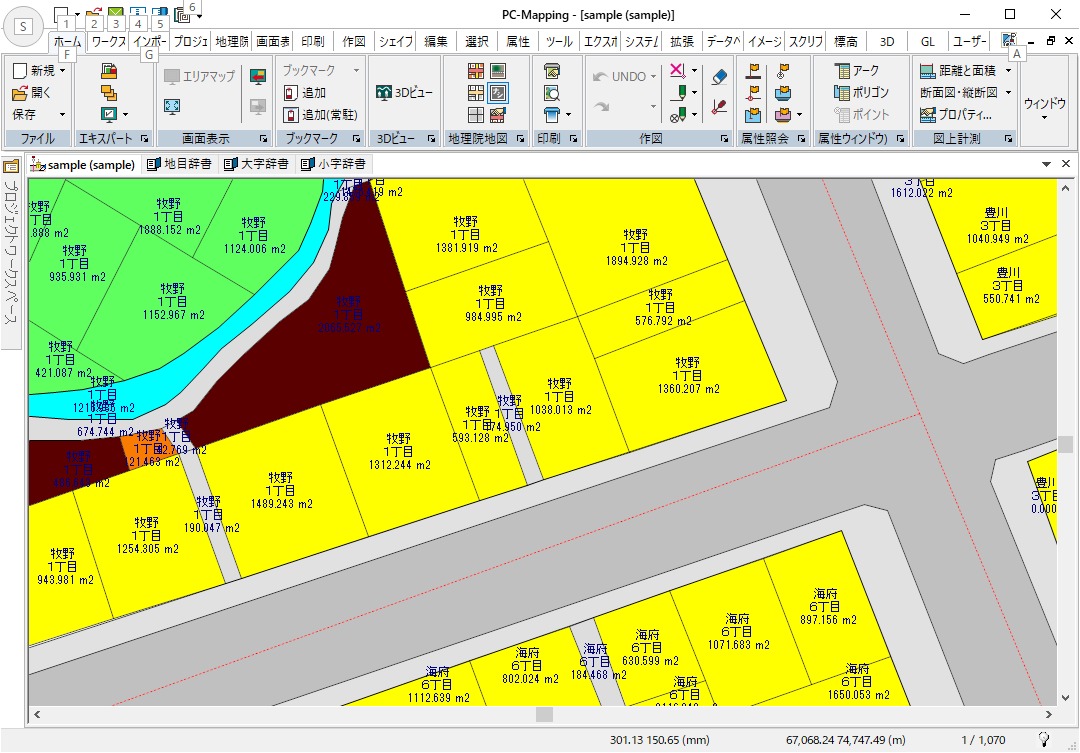The width and height of the screenshot is (1080, 753).
Task: Click the parcel labeled 1071.683 m2
Action: pyautogui.click(x=736, y=630)
